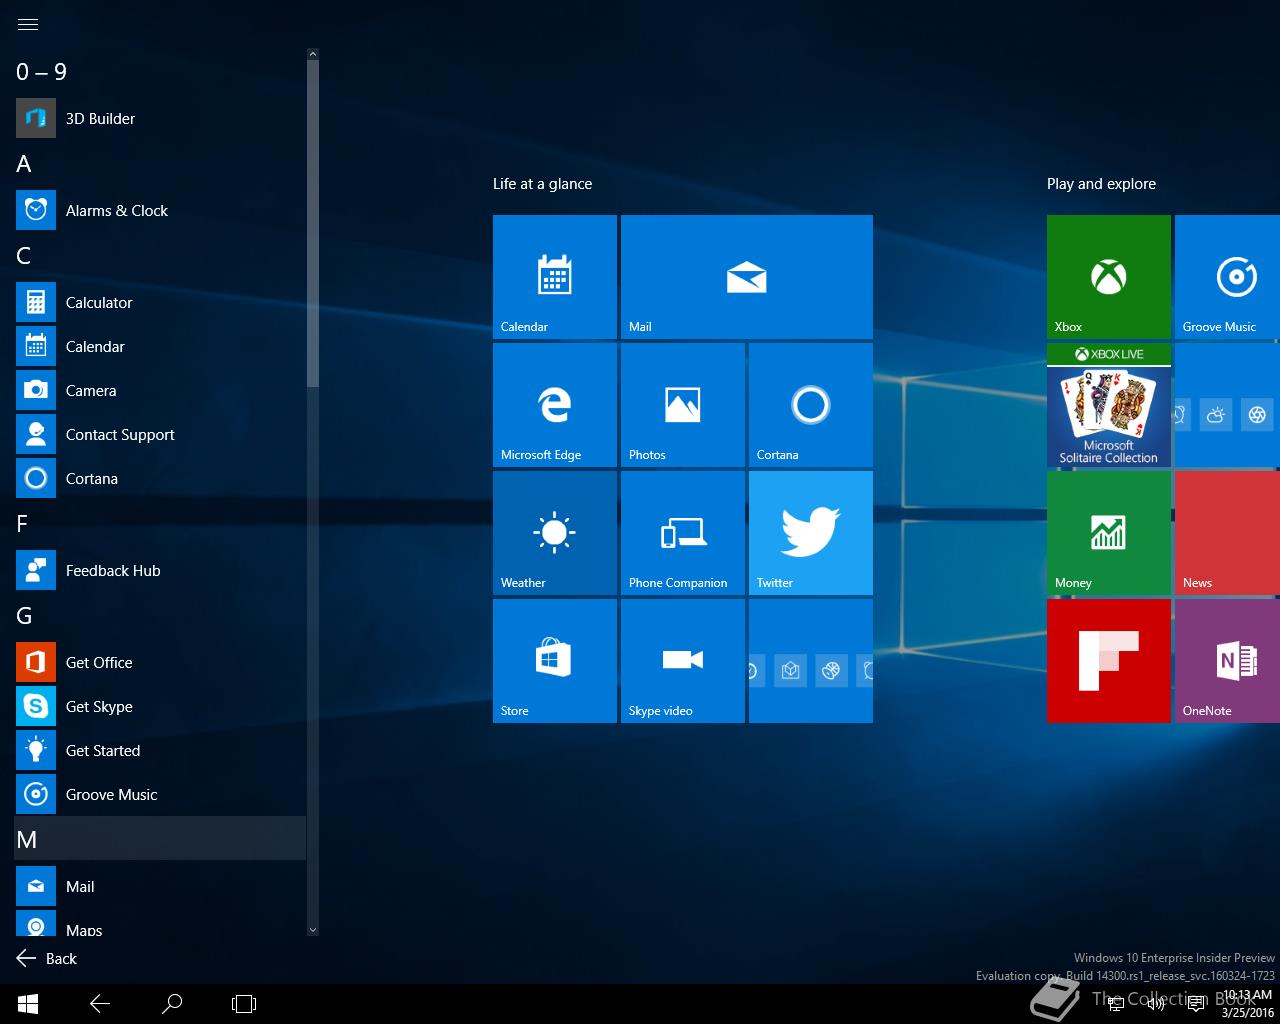Open the Money tile
Image resolution: width=1280 pixels, height=1024 pixels.
click(x=1109, y=533)
